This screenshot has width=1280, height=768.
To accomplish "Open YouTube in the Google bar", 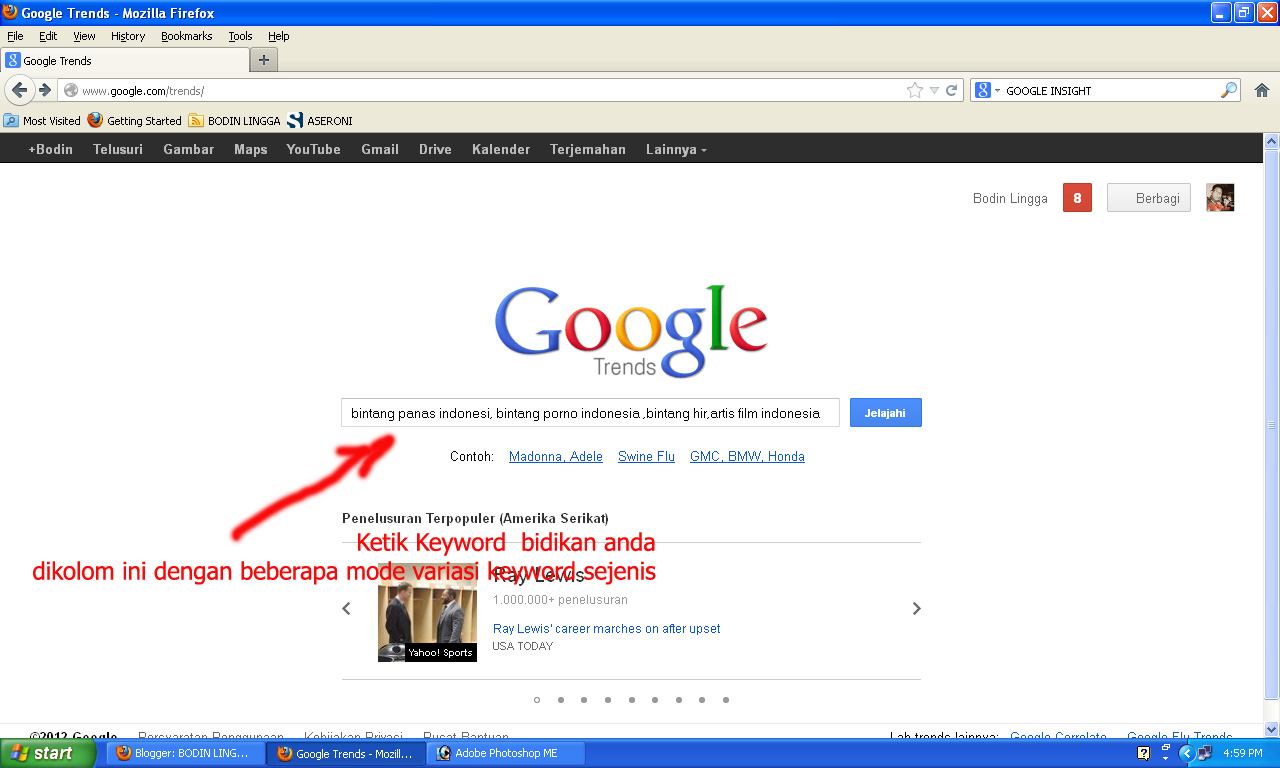I will (x=314, y=149).
